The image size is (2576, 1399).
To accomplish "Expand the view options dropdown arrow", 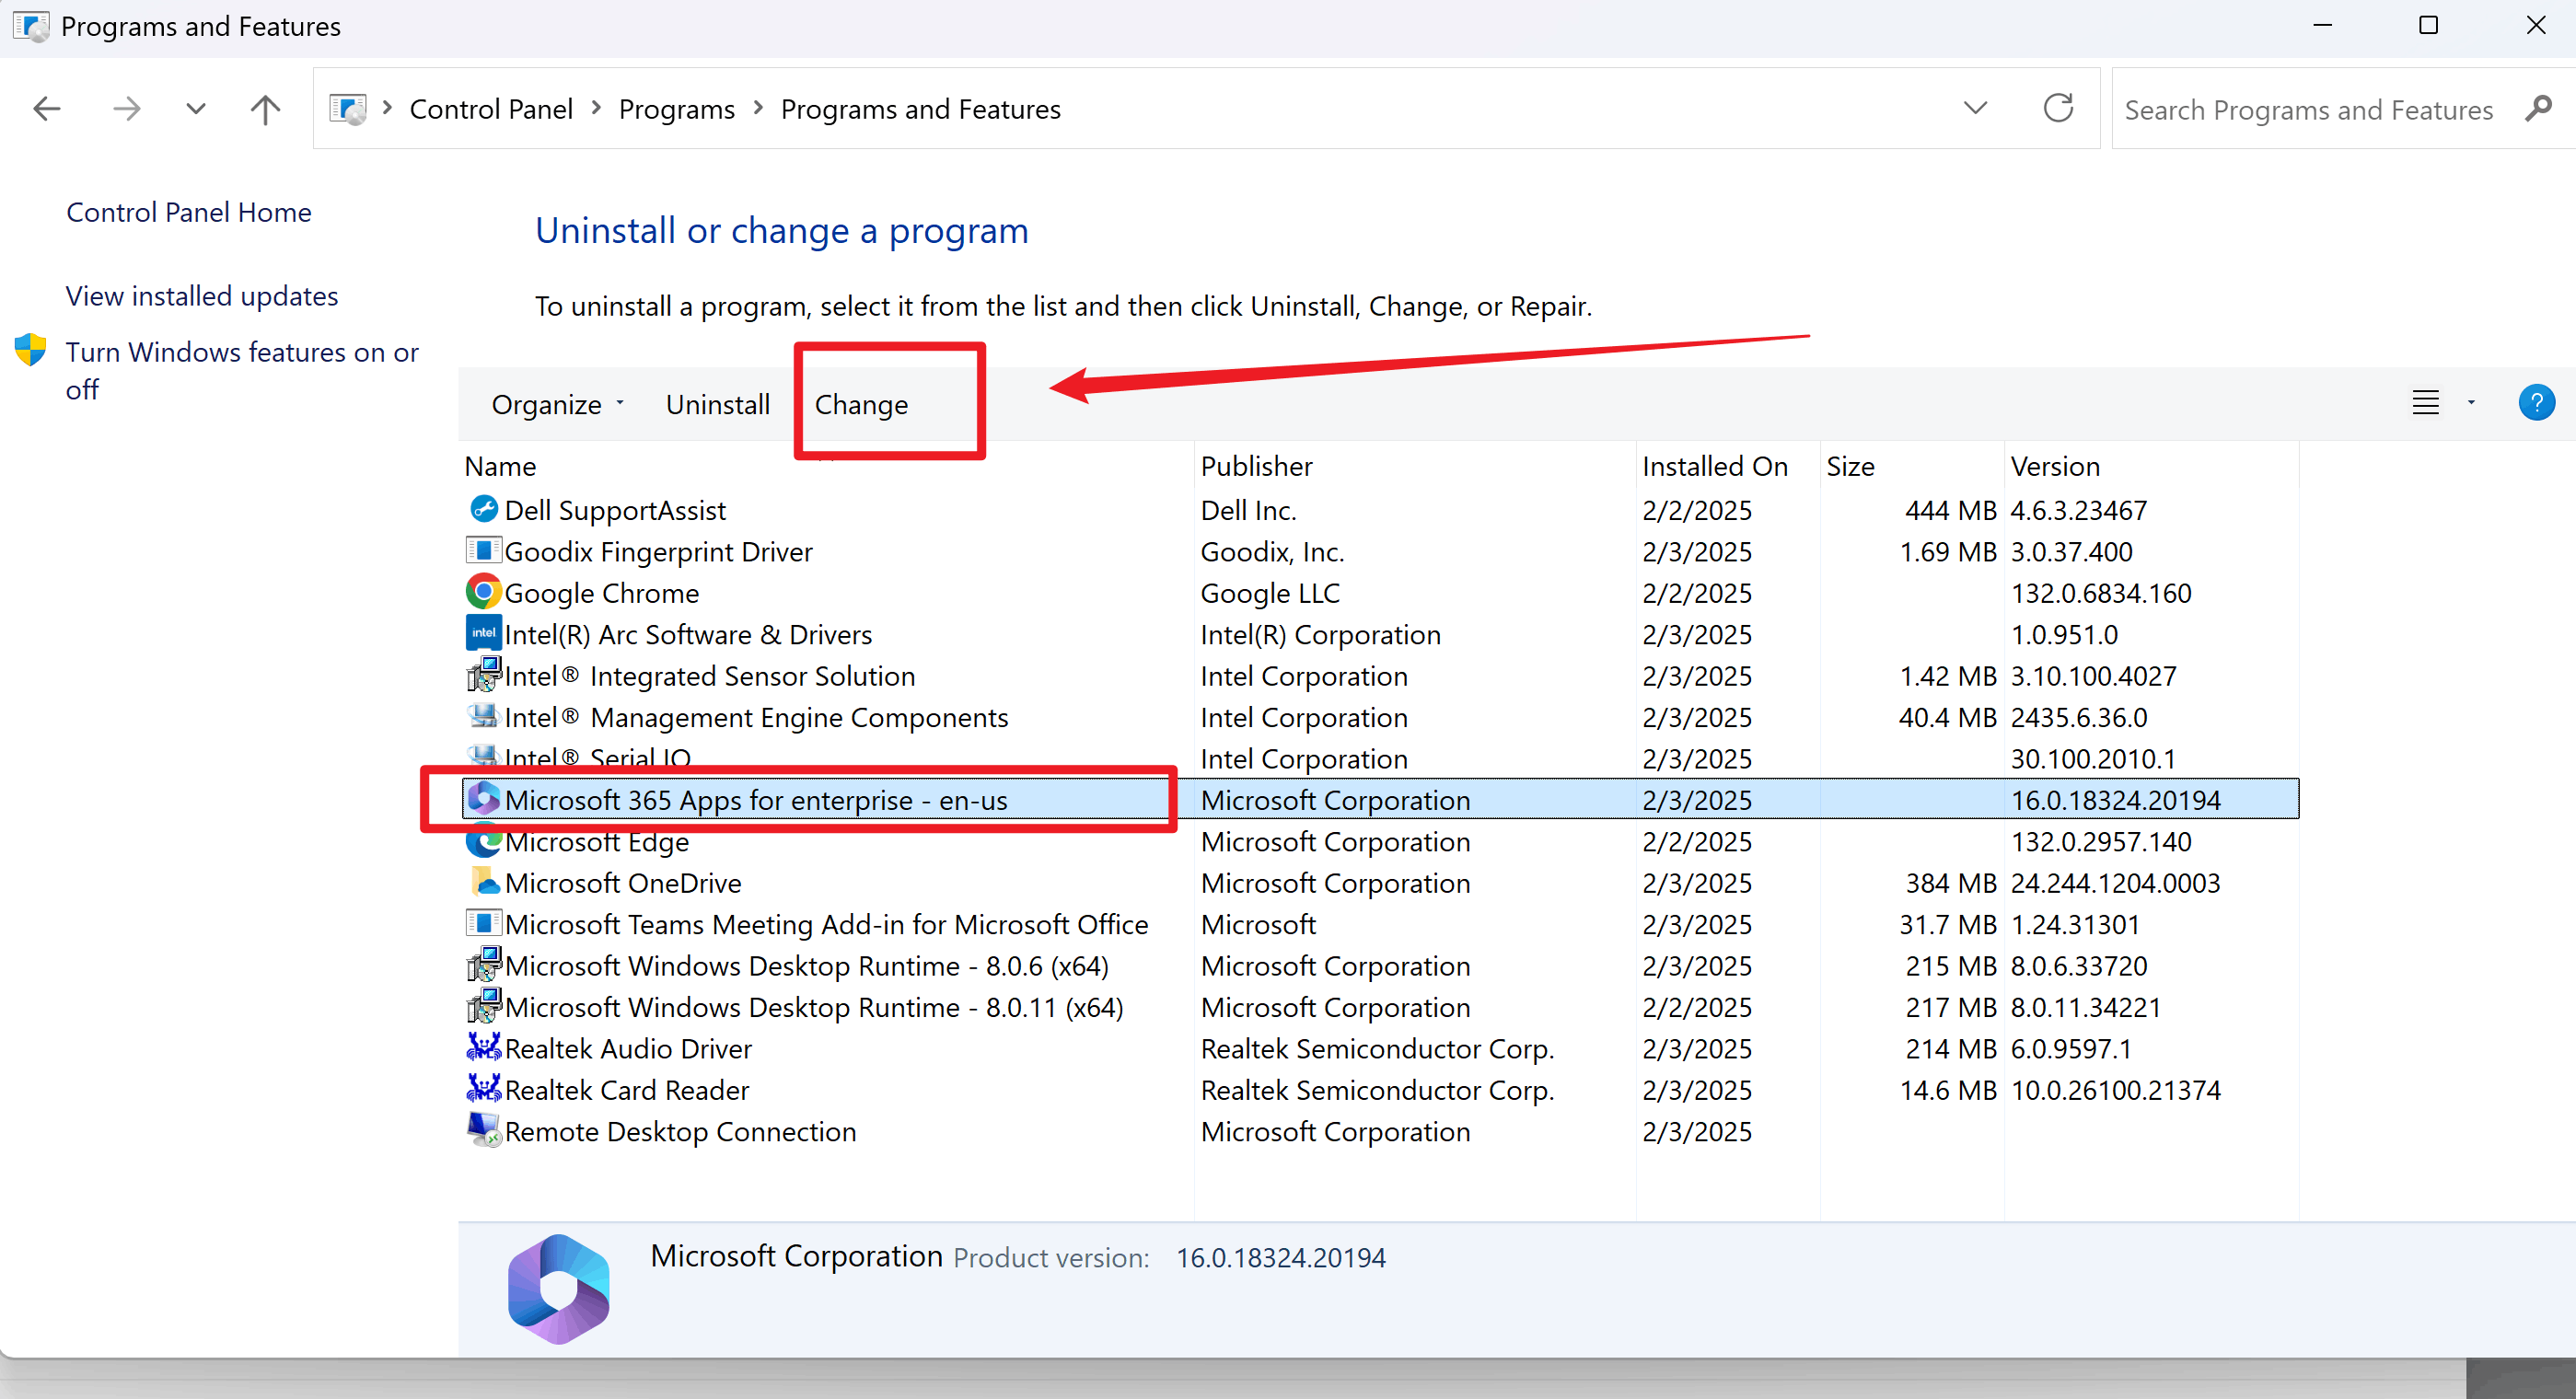I will pyautogui.click(x=2471, y=403).
